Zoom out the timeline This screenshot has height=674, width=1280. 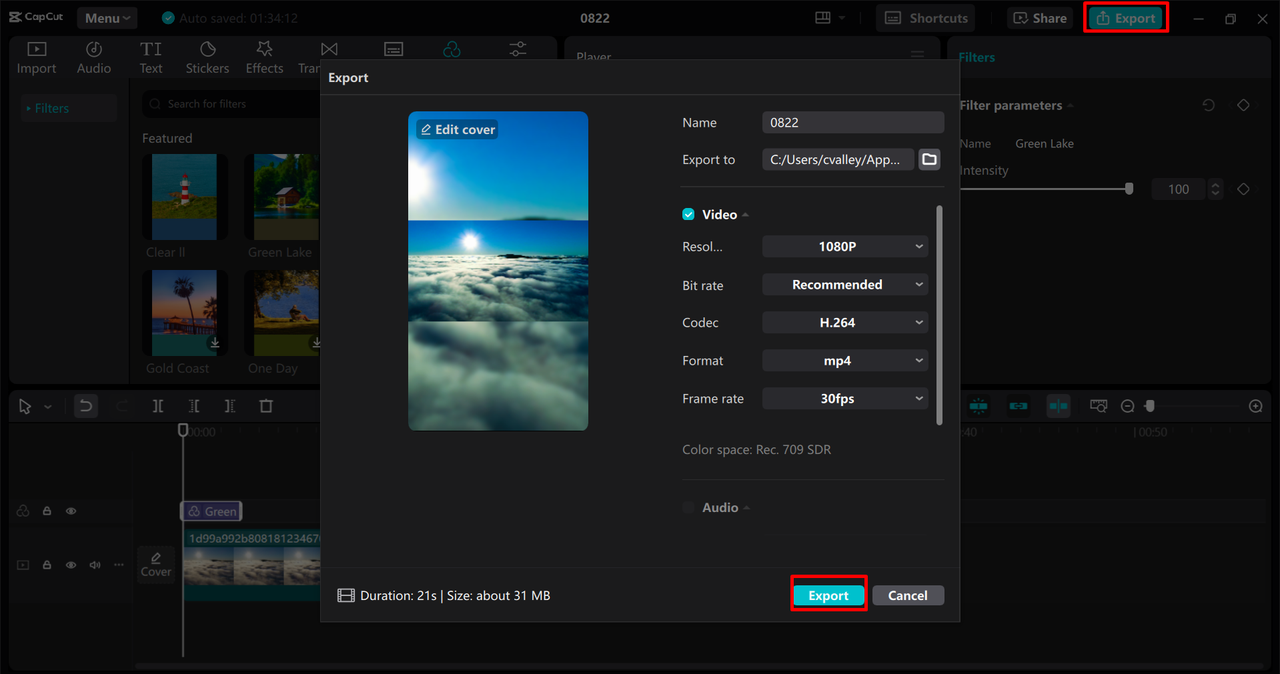click(x=1127, y=406)
